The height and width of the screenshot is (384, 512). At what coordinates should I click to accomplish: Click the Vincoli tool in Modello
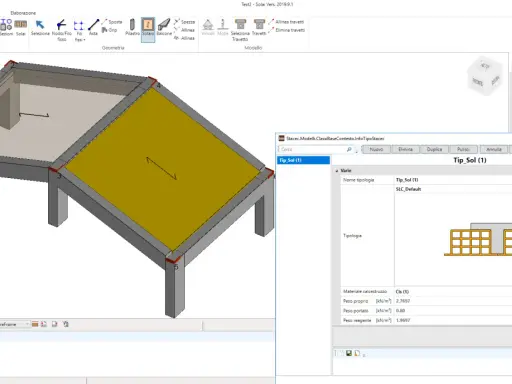tap(208, 27)
